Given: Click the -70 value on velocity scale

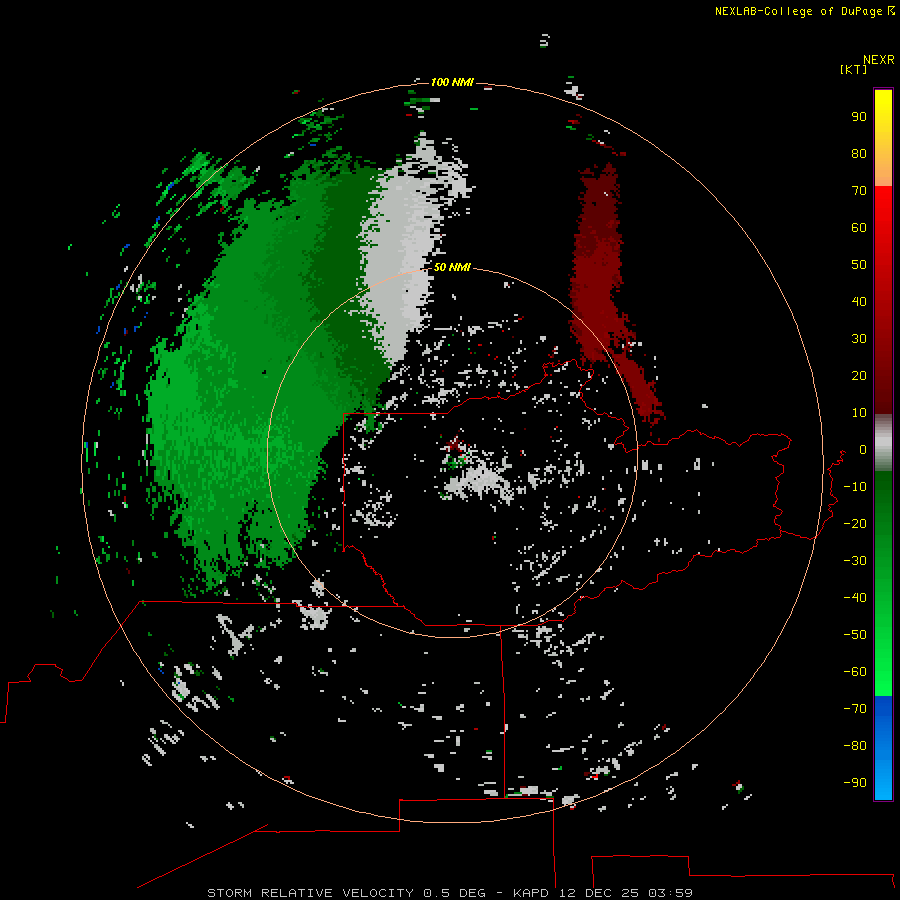Looking at the screenshot, I should coord(855,708).
